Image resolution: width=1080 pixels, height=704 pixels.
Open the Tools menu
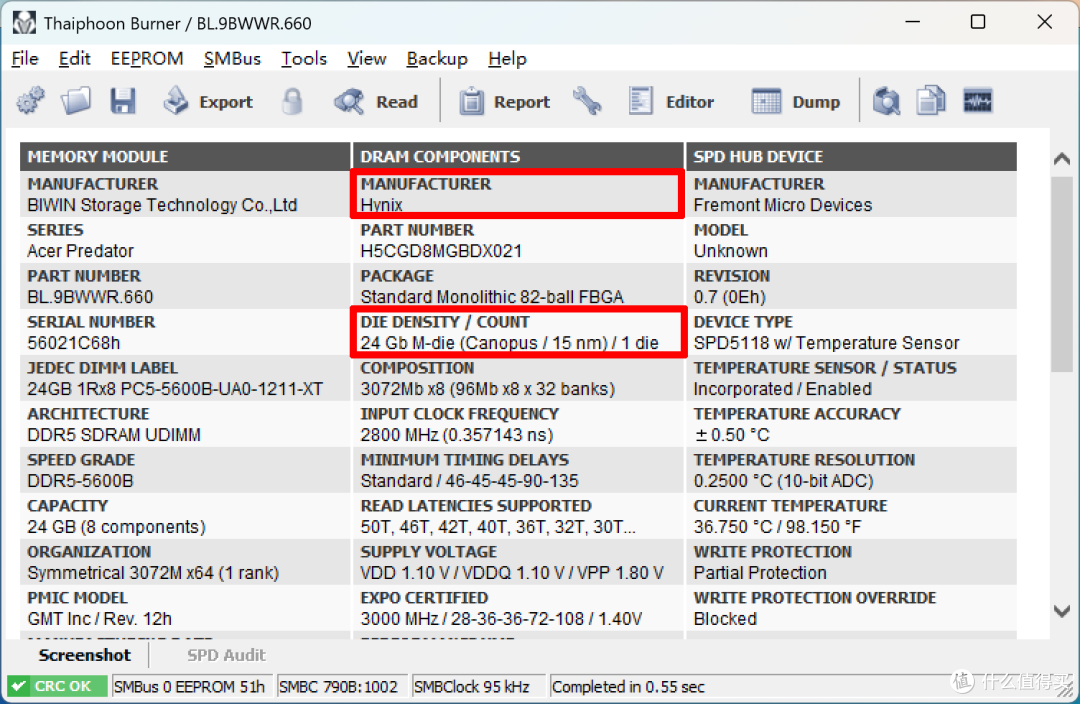pos(304,59)
